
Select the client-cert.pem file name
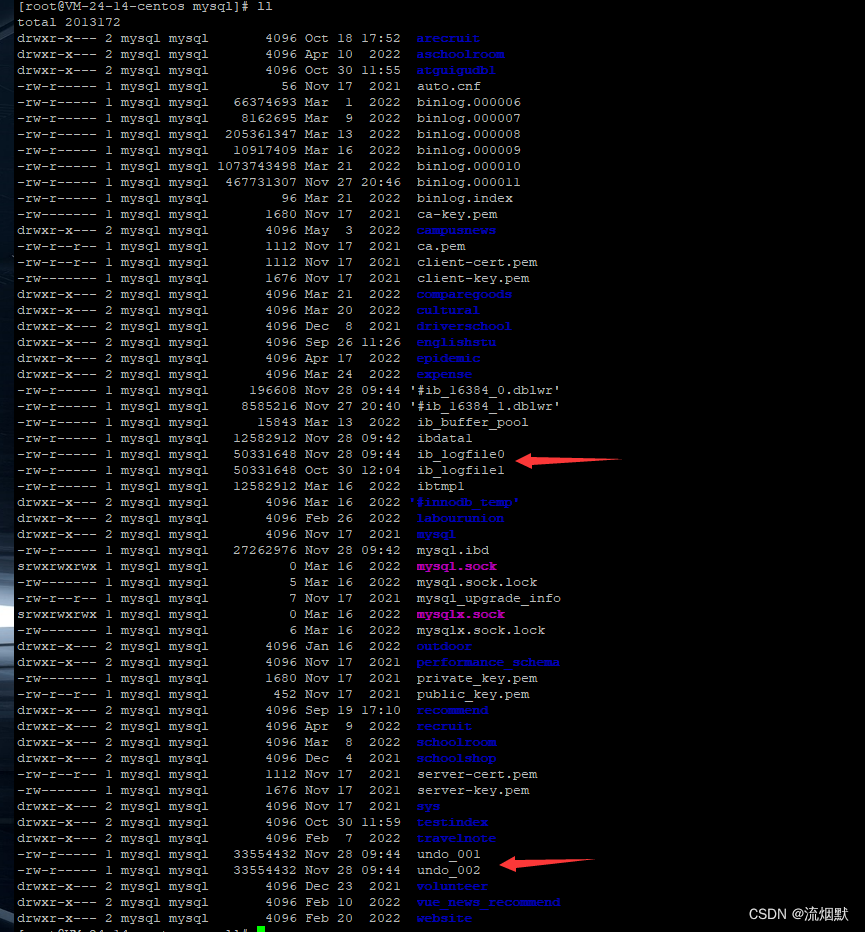coord(477,263)
